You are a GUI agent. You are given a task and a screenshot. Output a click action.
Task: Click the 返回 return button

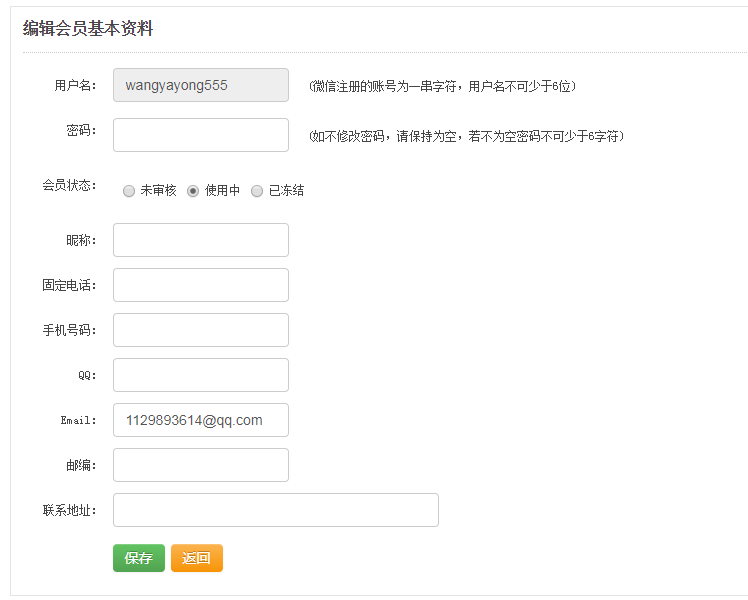click(x=197, y=558)
